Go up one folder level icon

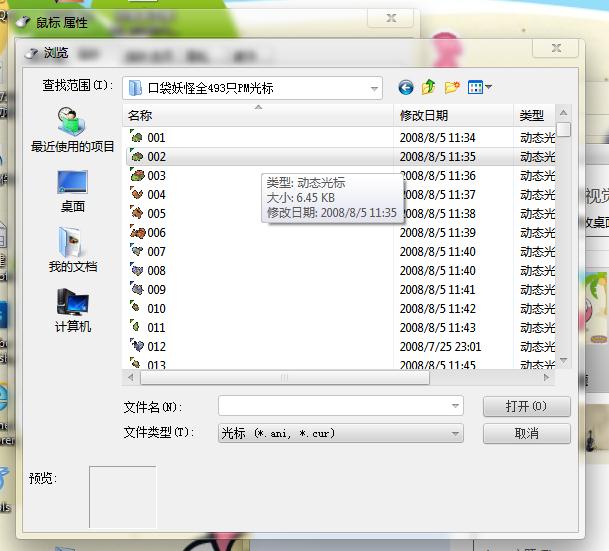428,87
